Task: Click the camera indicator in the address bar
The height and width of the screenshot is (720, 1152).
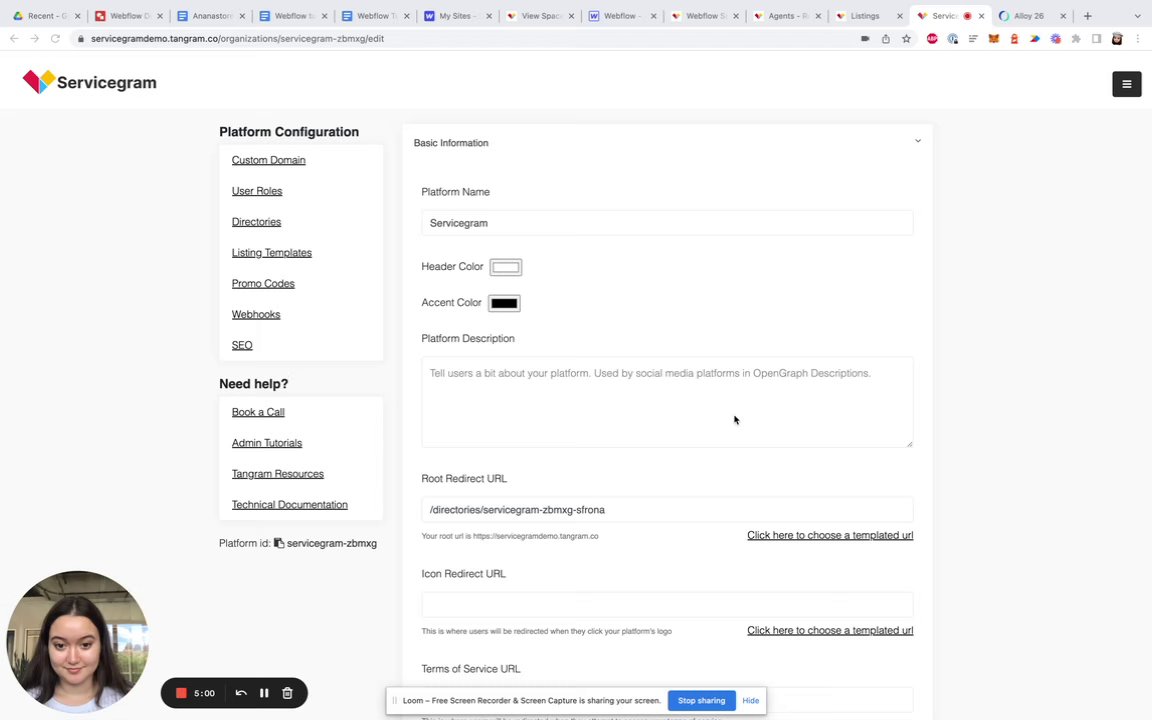Action: 865,39
